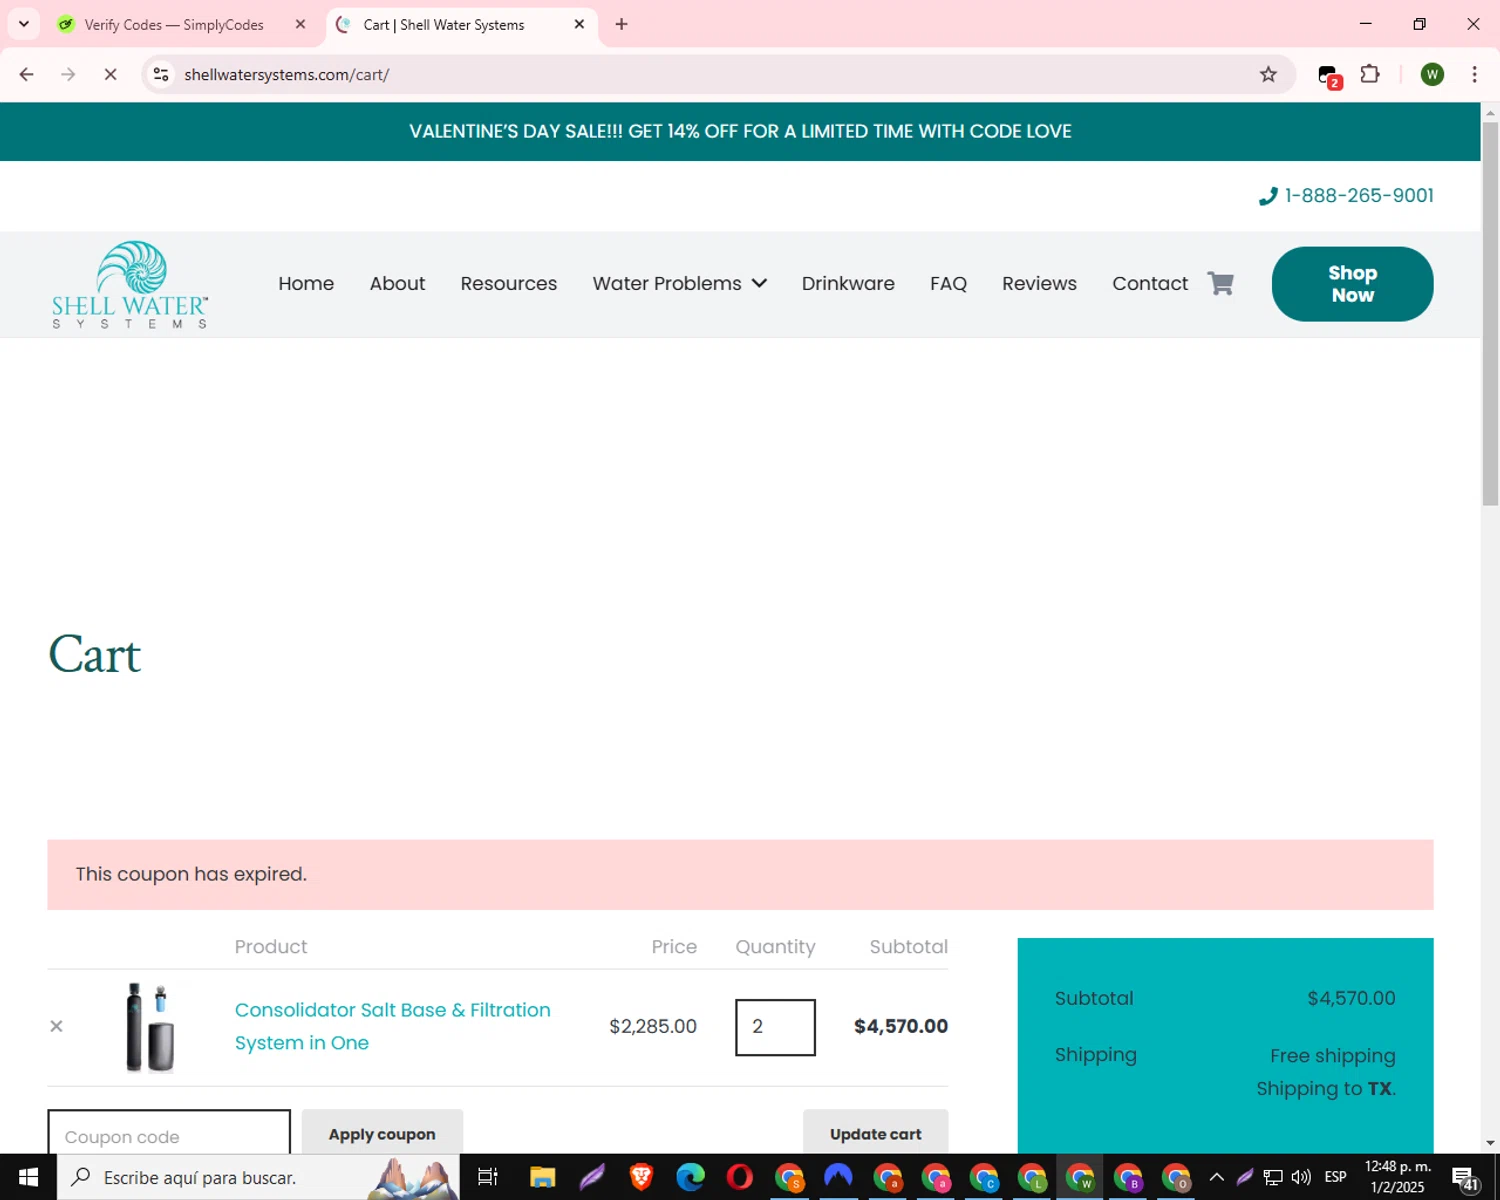Launch Brave browser from the taskbar
This screenshot has width=1500, height=1200.
(x=641, y=1177)
